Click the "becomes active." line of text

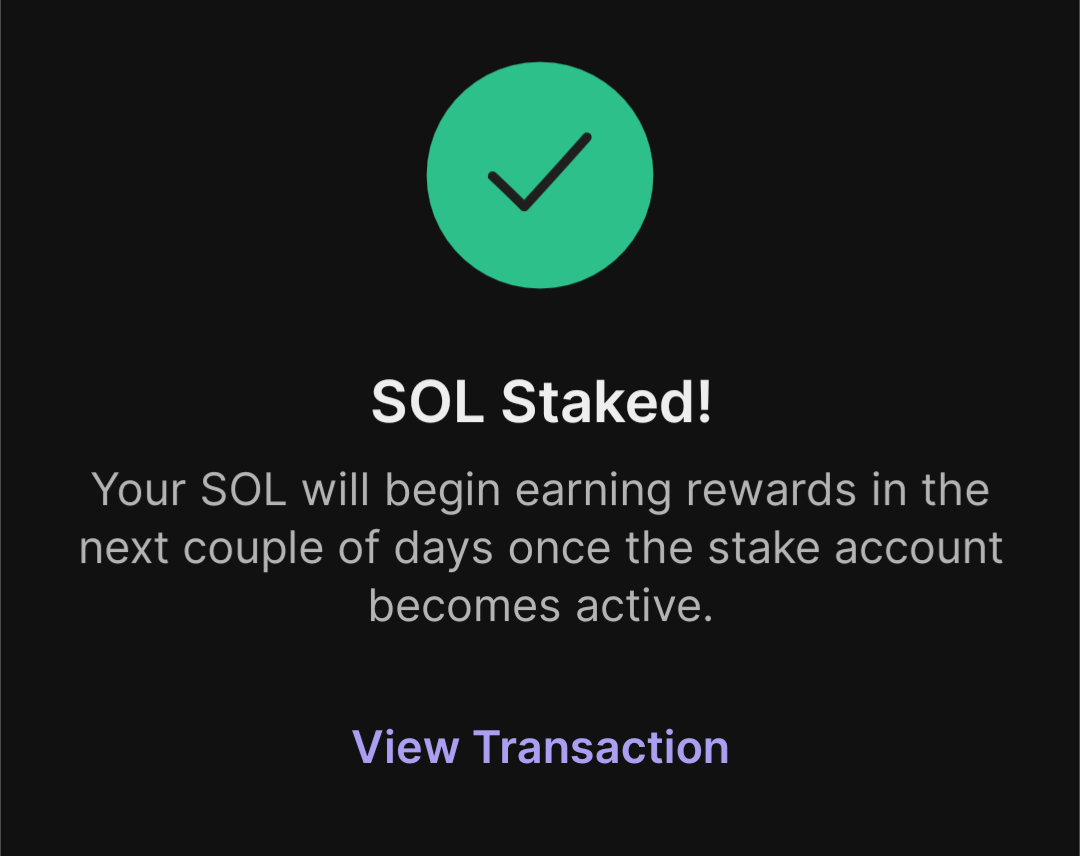[x=540, y=606]
